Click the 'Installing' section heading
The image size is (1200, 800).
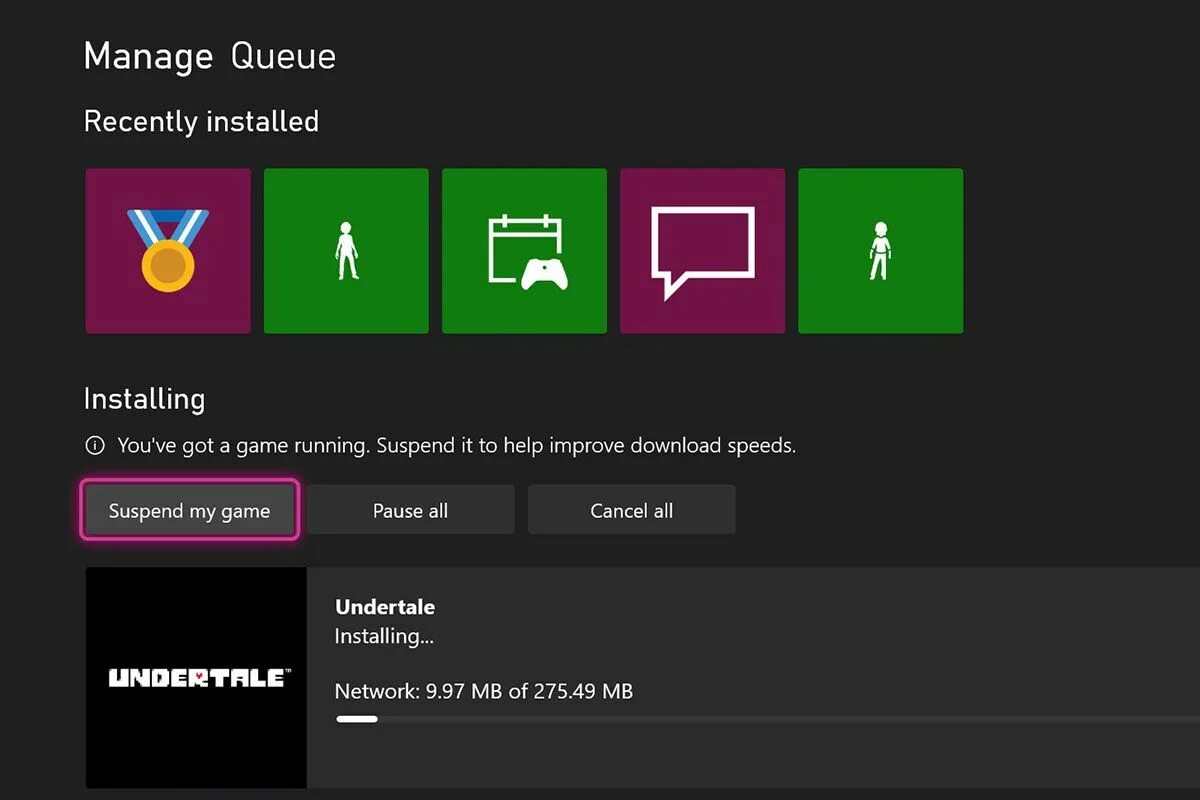(144, 399)
